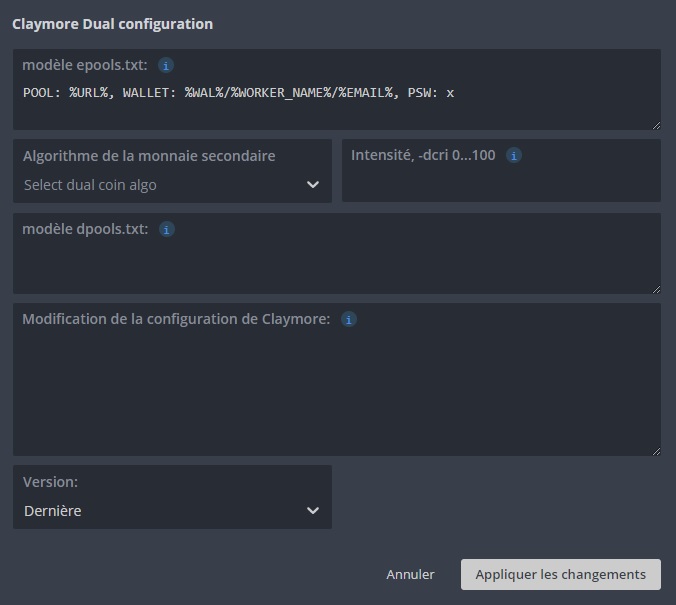The height and width of the screenshot is (605, 676).
Task: Show info for Intensité -dcri field
Action: (514, 155)
